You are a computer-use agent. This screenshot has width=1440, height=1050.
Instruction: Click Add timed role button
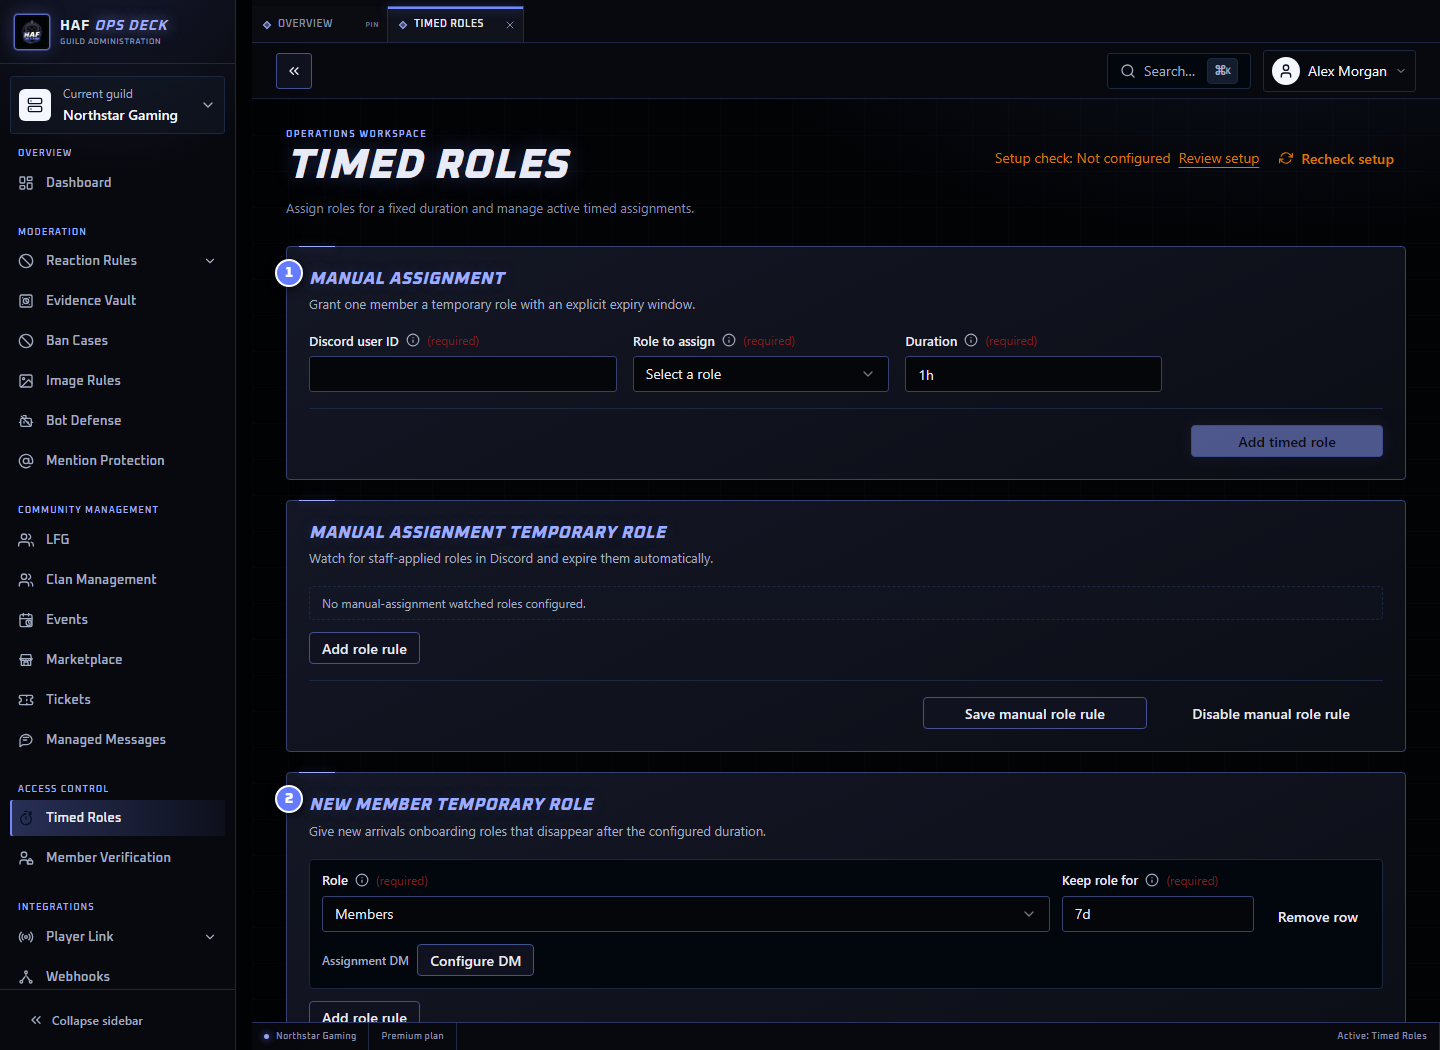point(1287,441)
